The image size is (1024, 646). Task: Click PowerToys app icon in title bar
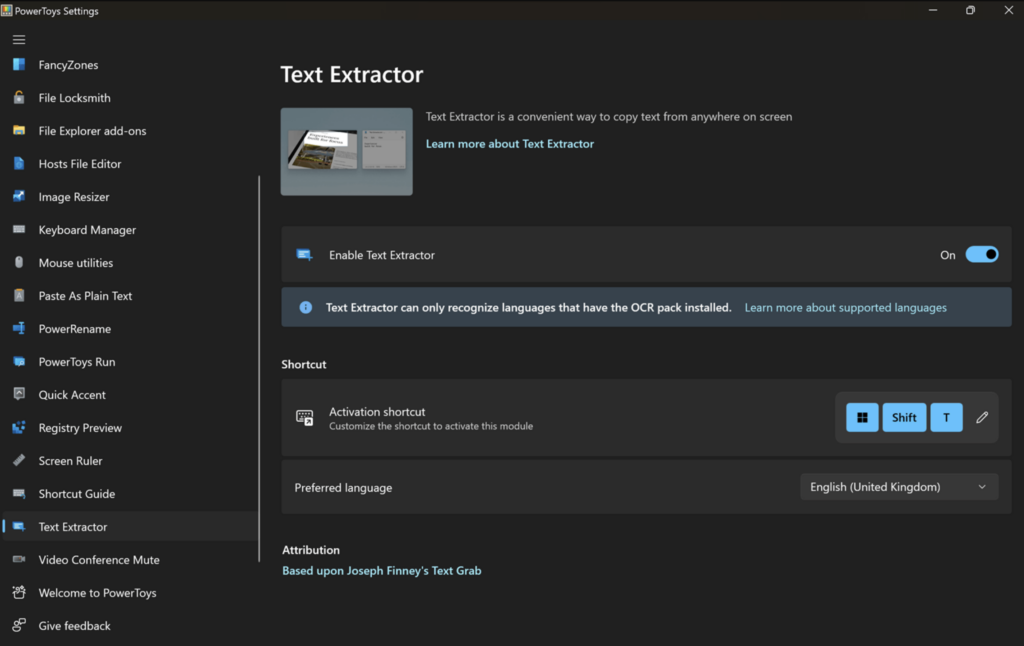7,10
